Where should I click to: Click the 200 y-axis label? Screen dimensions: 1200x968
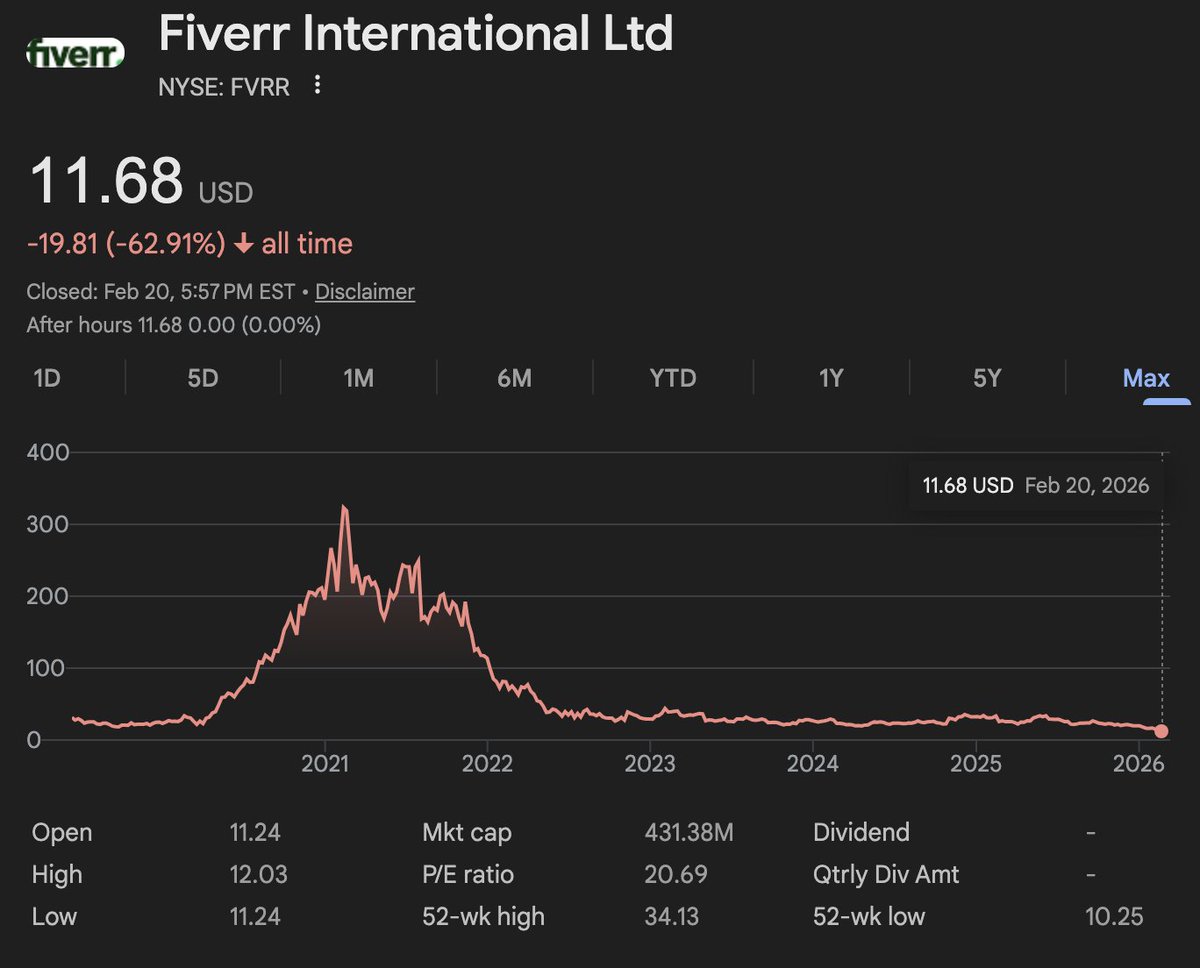tap(48, 597)
